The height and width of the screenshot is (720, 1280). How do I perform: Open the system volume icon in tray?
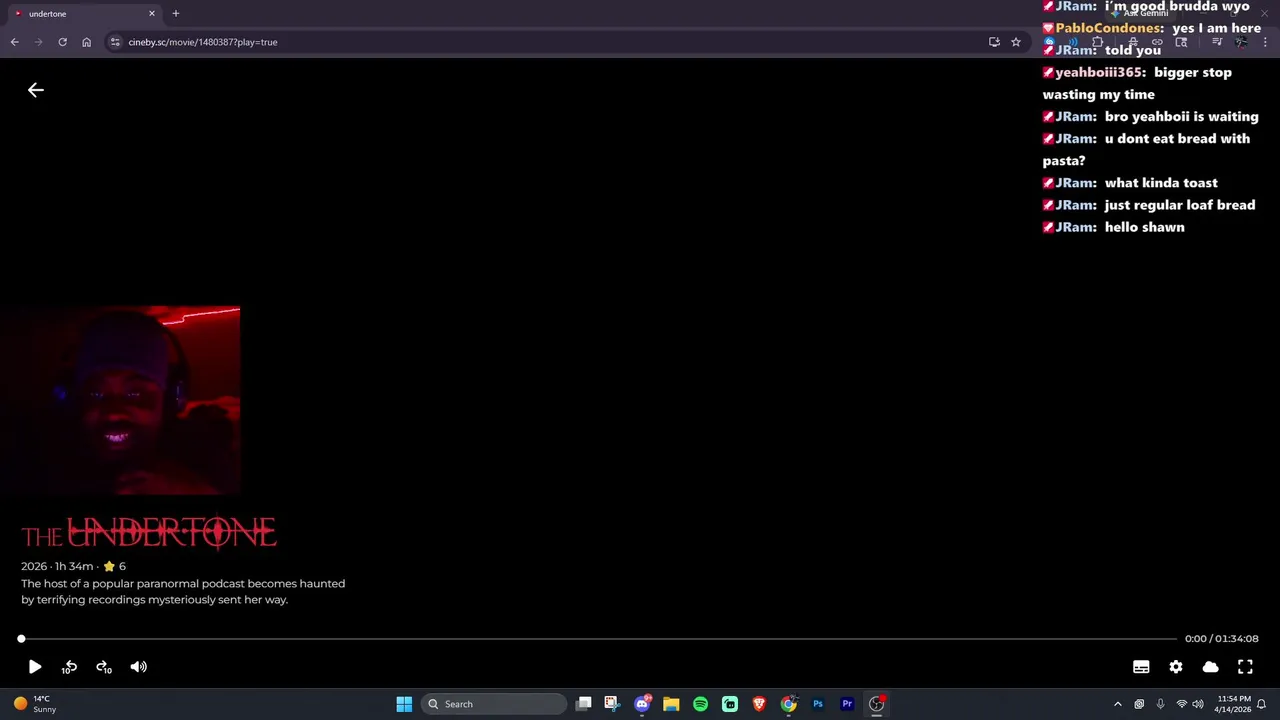(1198, 704)
